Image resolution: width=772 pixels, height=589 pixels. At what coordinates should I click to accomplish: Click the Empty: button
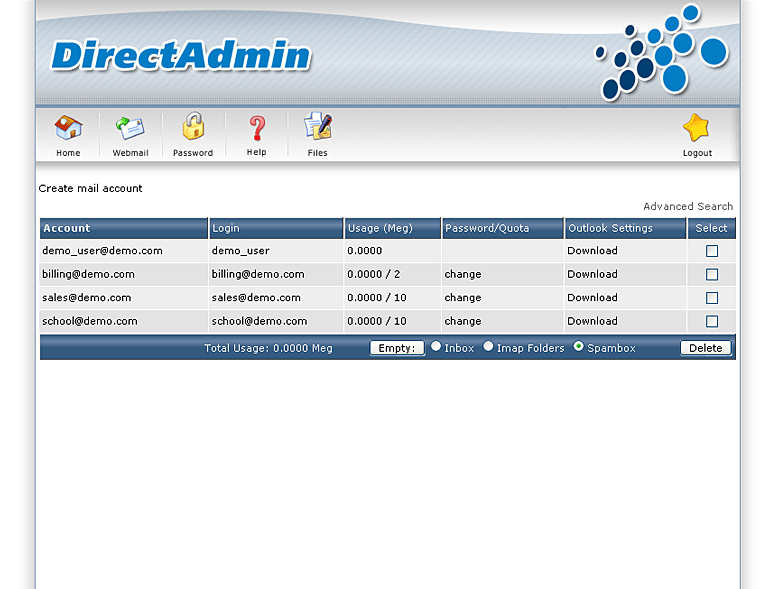tap(397, 348)
